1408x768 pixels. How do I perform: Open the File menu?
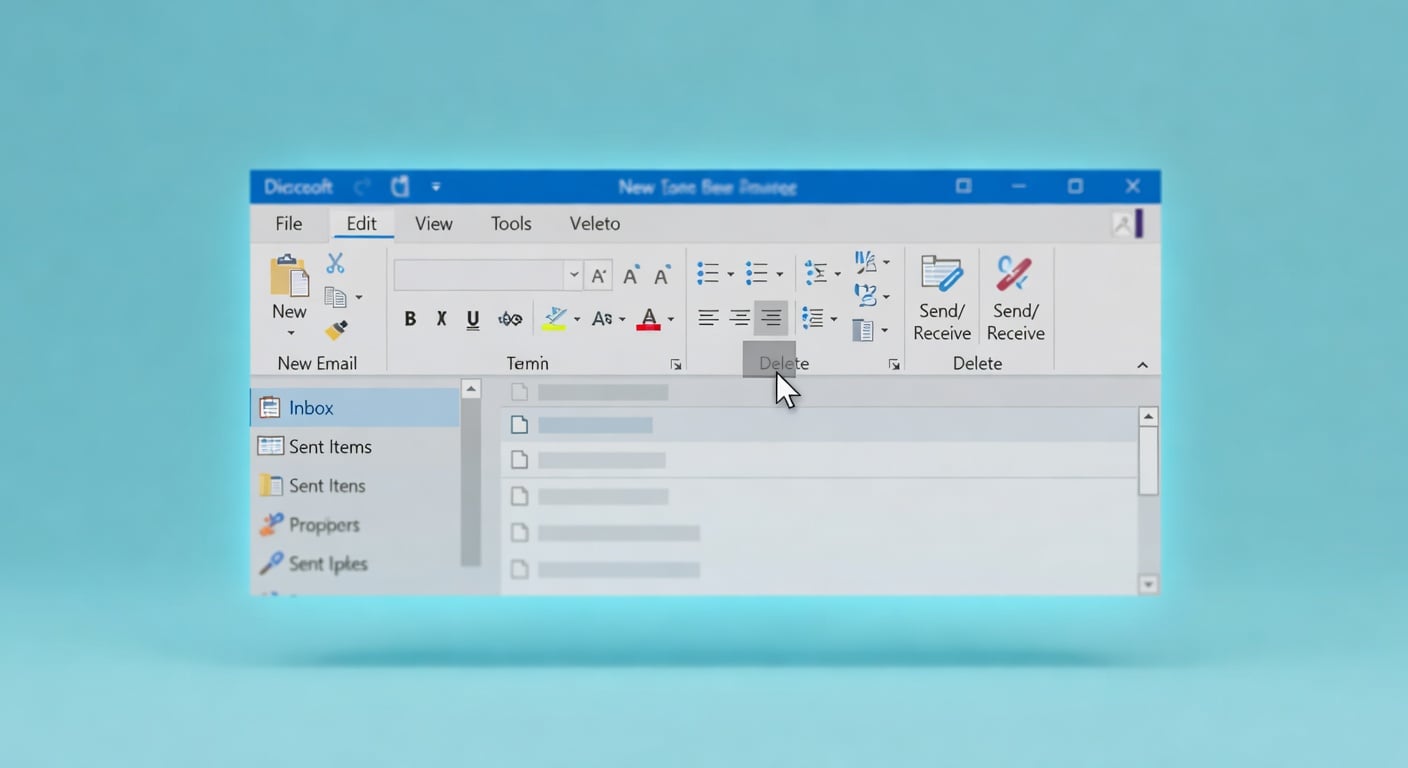click(289, 224)
